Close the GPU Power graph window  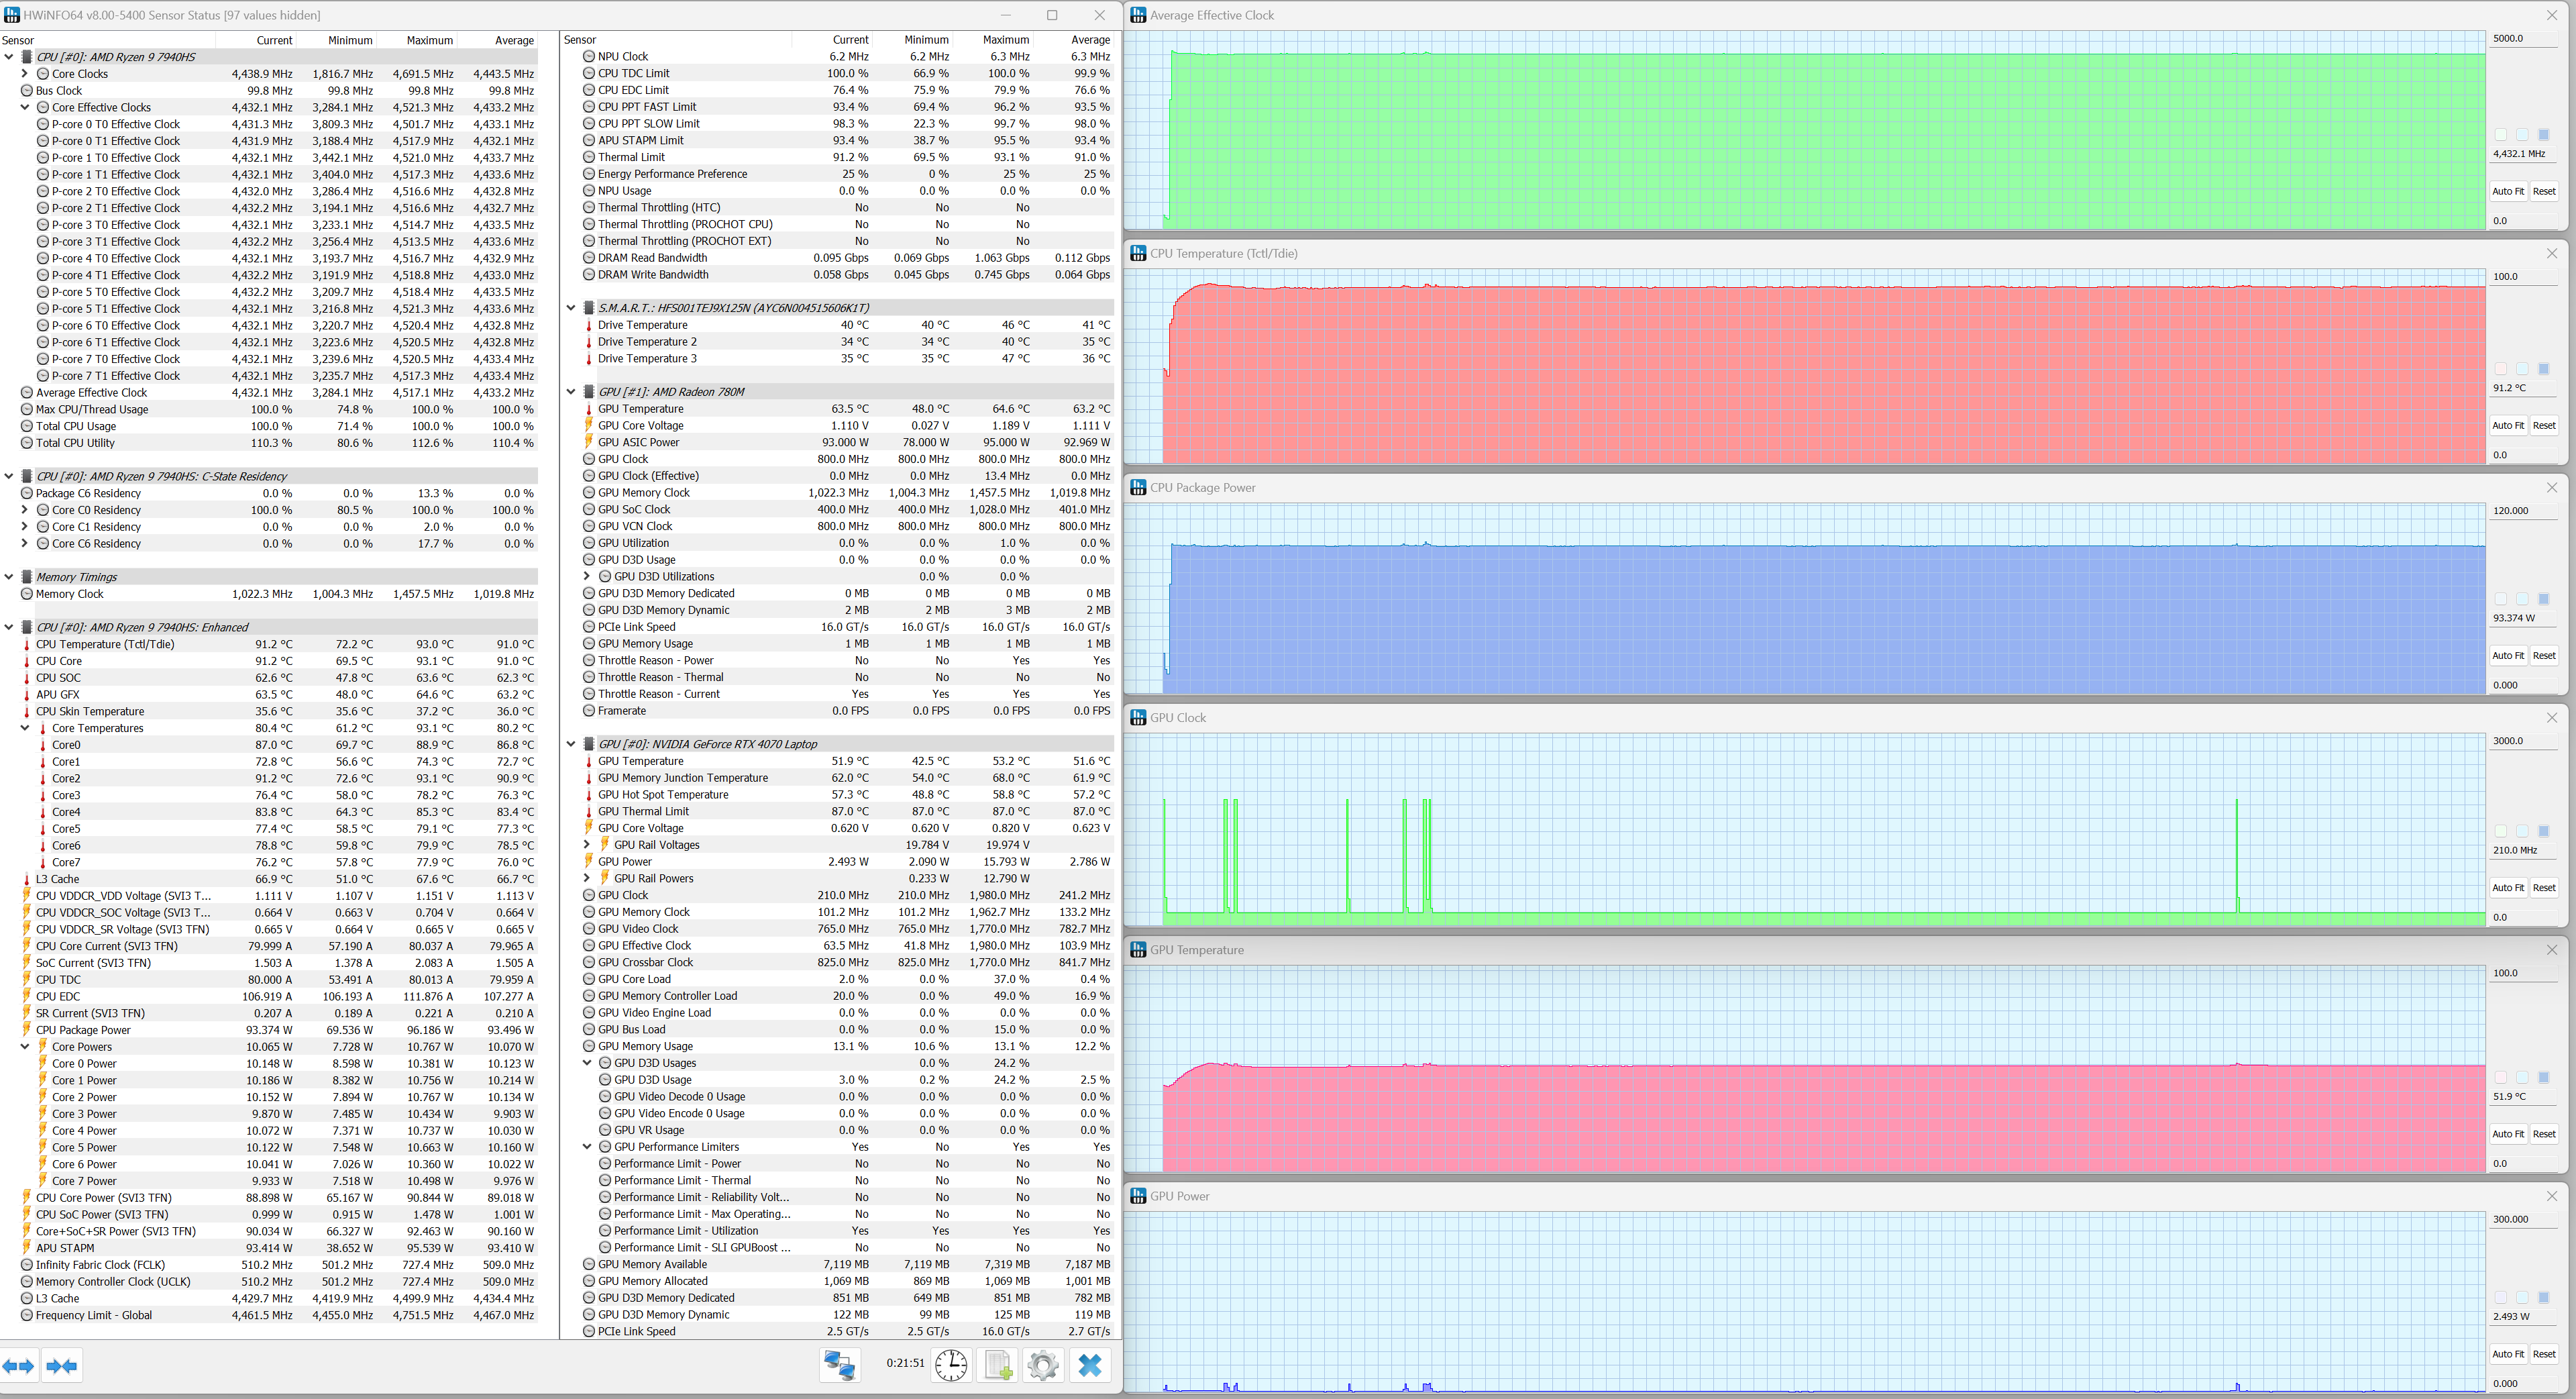click(x=2551, y=1196)
